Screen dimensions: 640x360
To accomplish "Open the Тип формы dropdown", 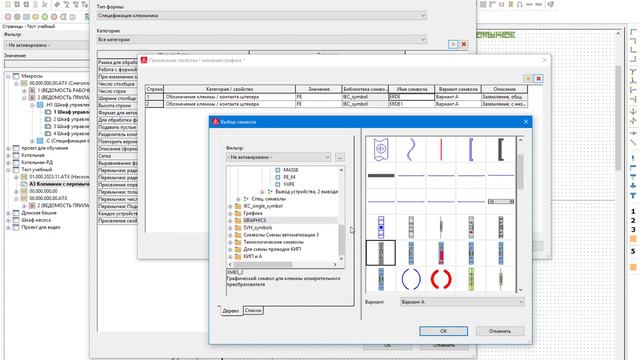I will point(262,16).
